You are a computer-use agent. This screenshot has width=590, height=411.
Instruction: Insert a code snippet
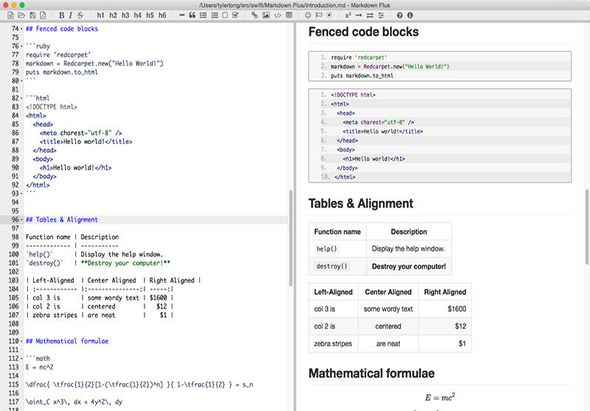point(277,15)
